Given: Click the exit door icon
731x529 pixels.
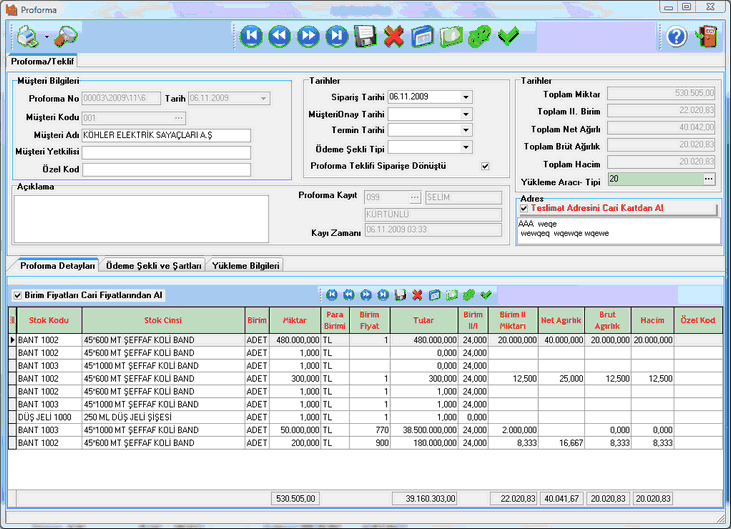Looking at the screenshot, I should coord(706,36).
